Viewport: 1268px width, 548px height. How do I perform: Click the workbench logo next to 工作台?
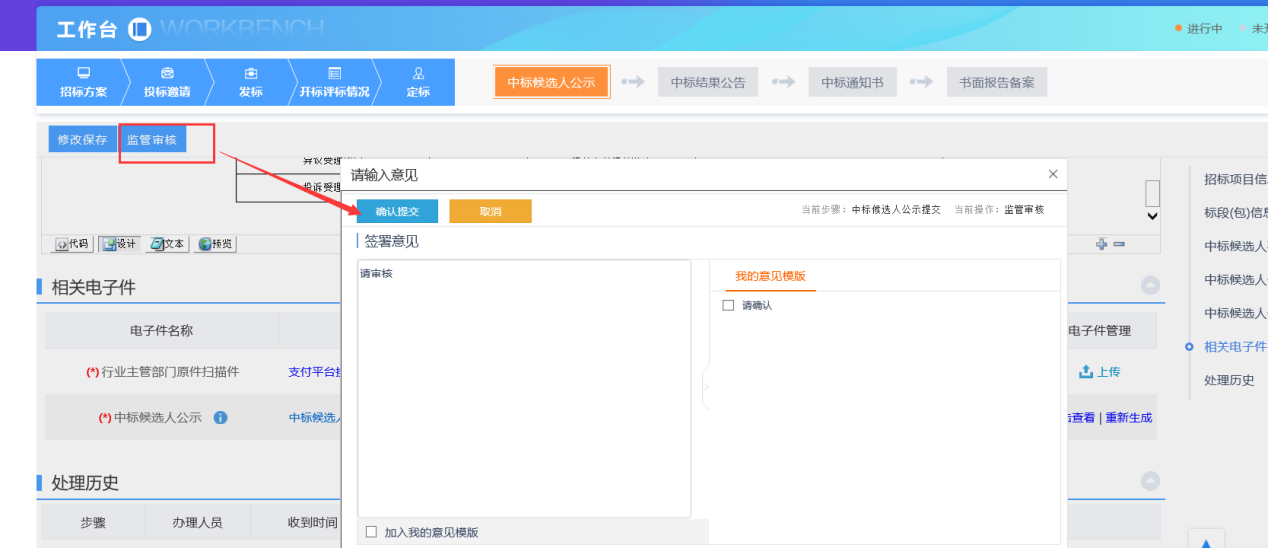click(x=140, y=29)
